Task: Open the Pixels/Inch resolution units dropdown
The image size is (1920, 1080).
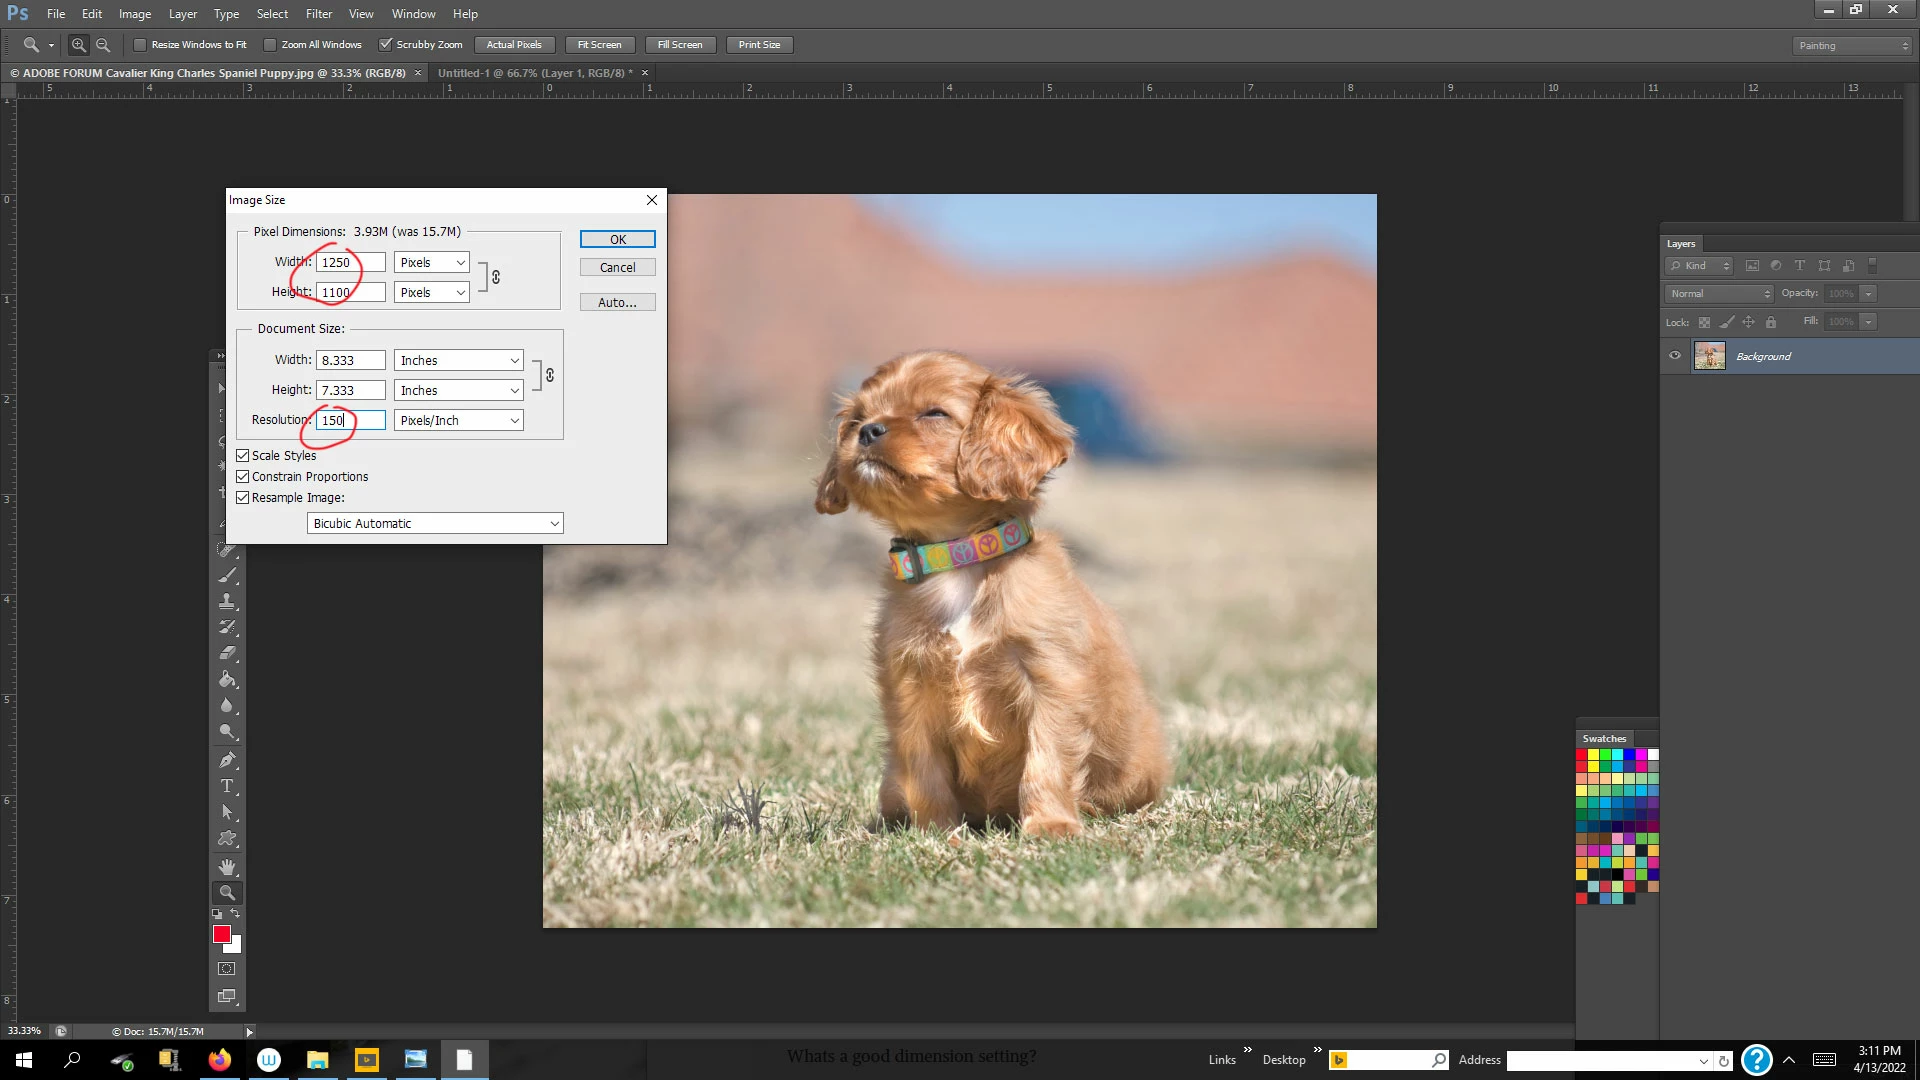Action: [x=459, y=420]
